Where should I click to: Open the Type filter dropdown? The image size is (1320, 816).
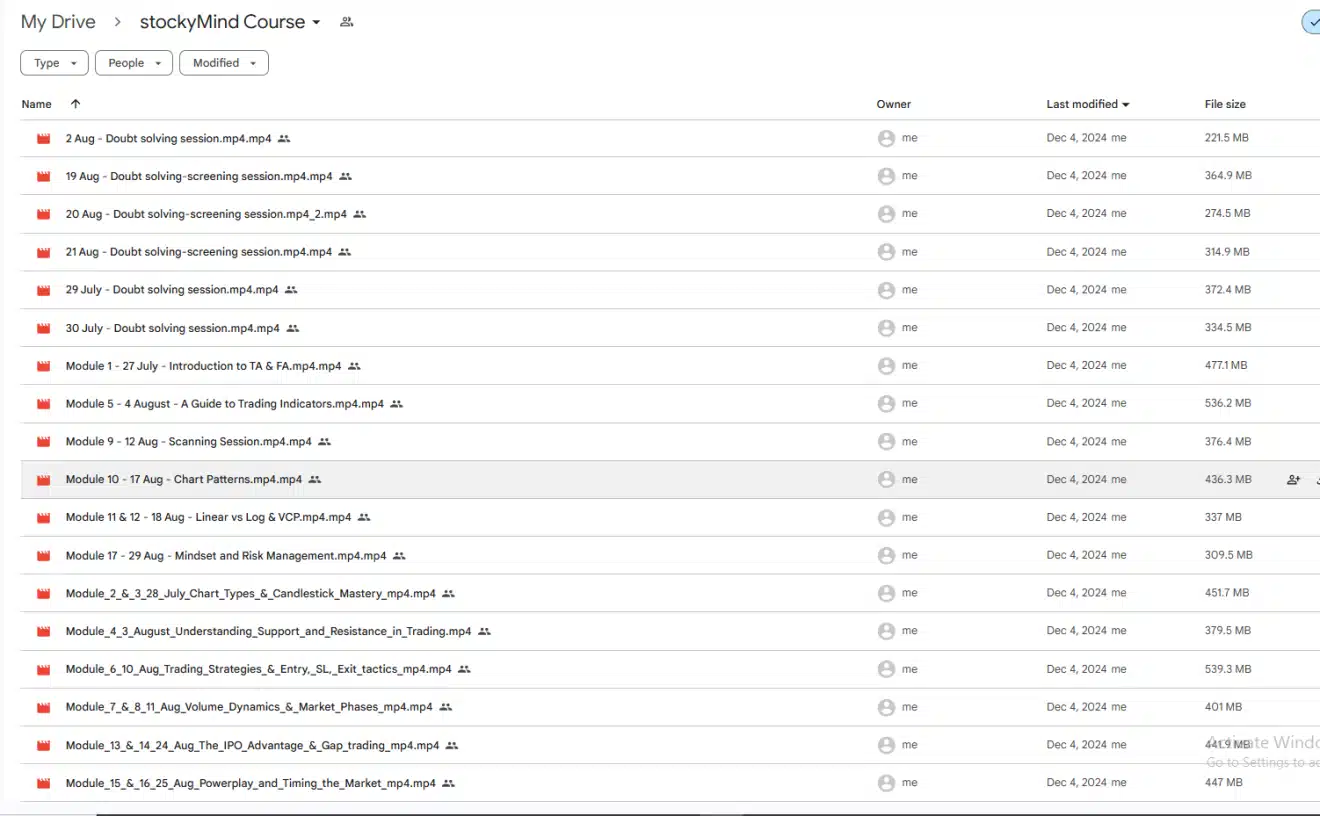point(54,63)
